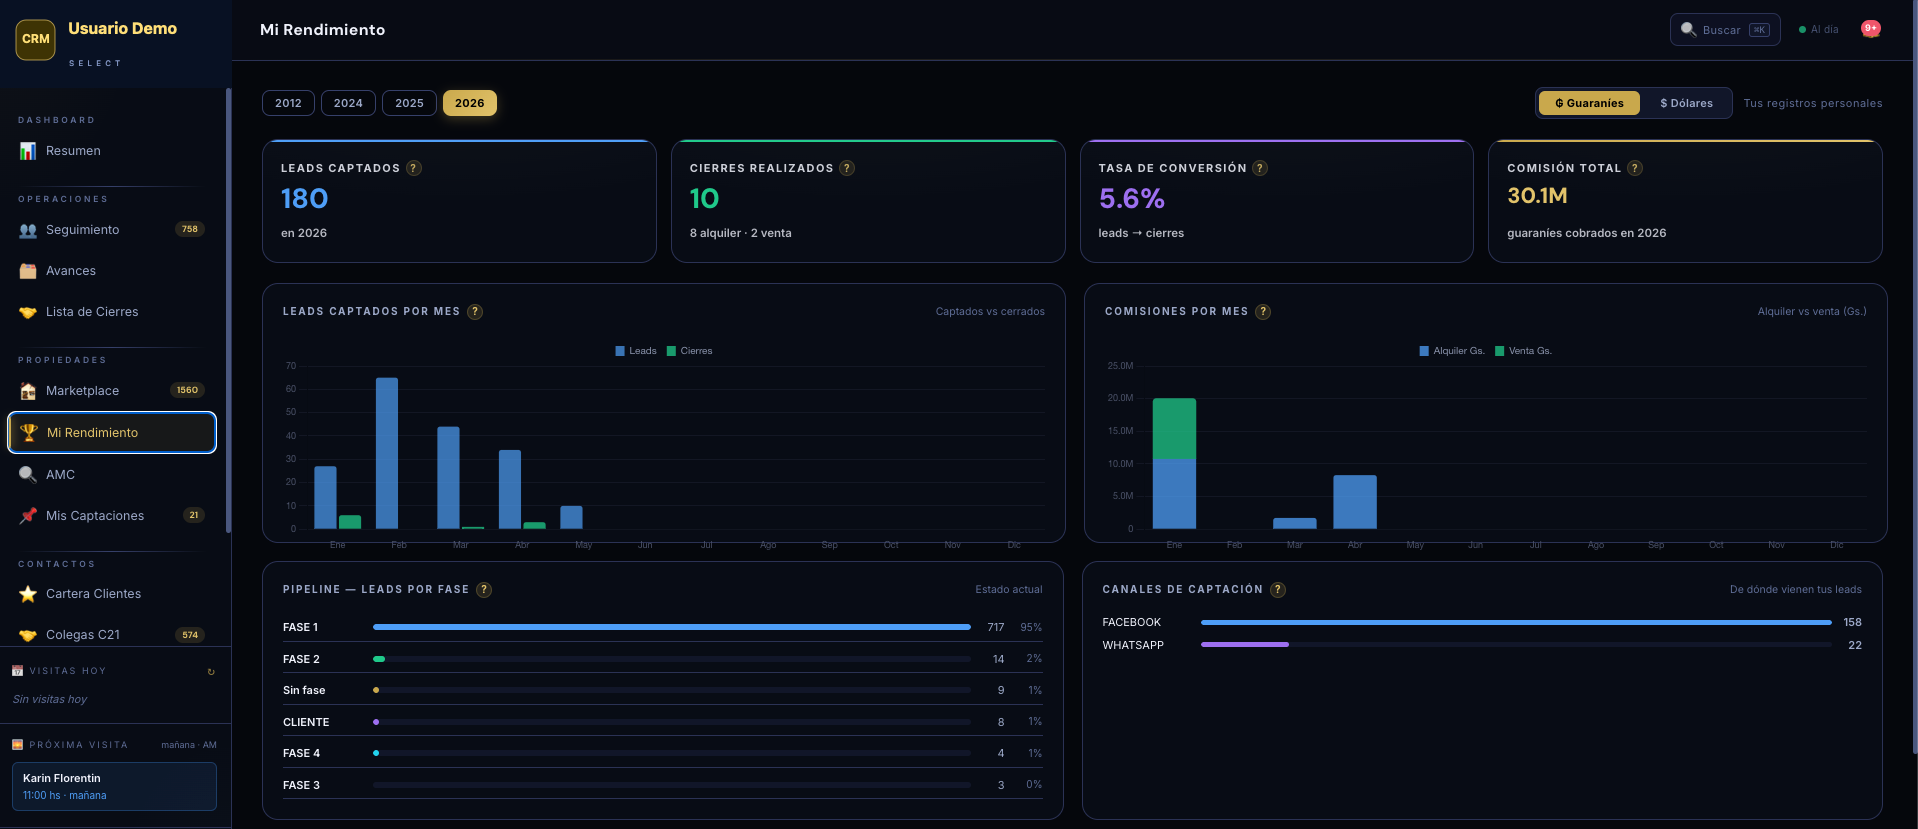Click the February leads bar in chart
The height and width of the screenshot is (829, 1918).
coord(387,453)
